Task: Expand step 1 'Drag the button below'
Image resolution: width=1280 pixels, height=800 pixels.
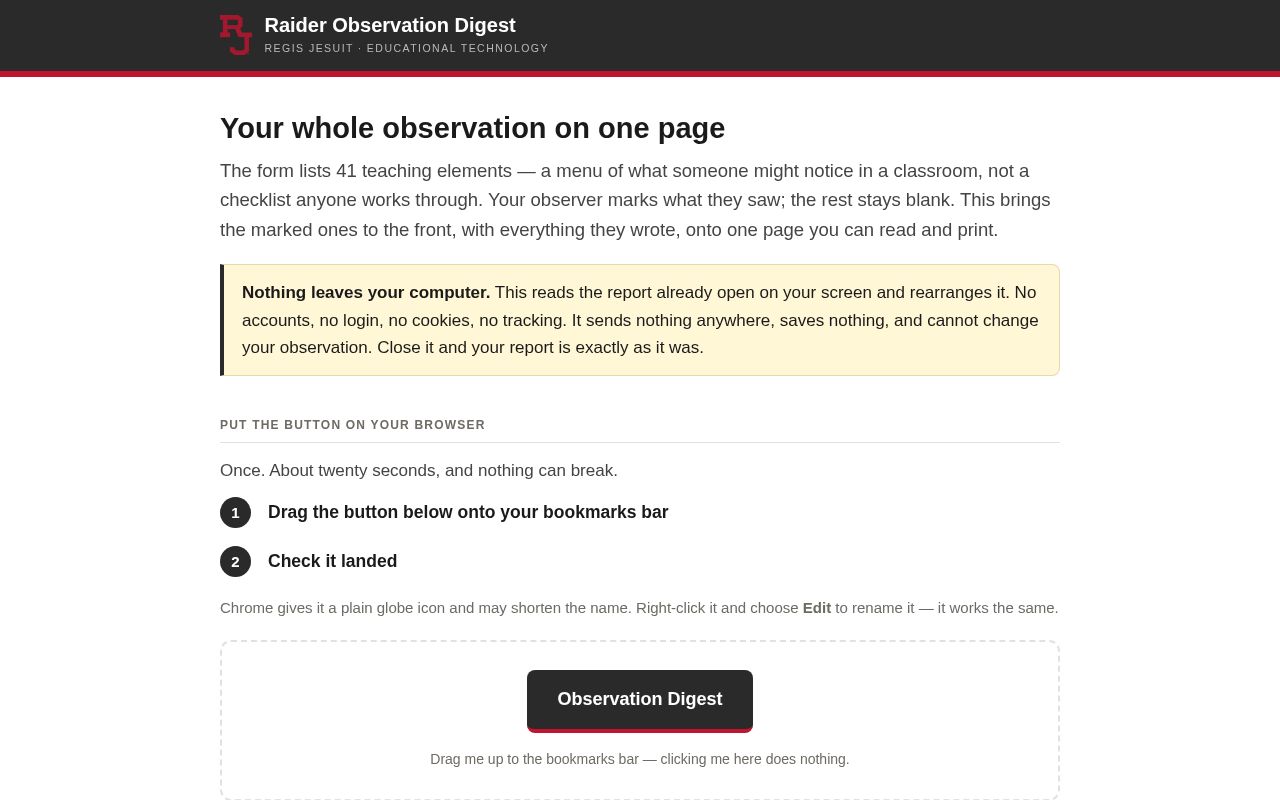Action: (468, 512)
